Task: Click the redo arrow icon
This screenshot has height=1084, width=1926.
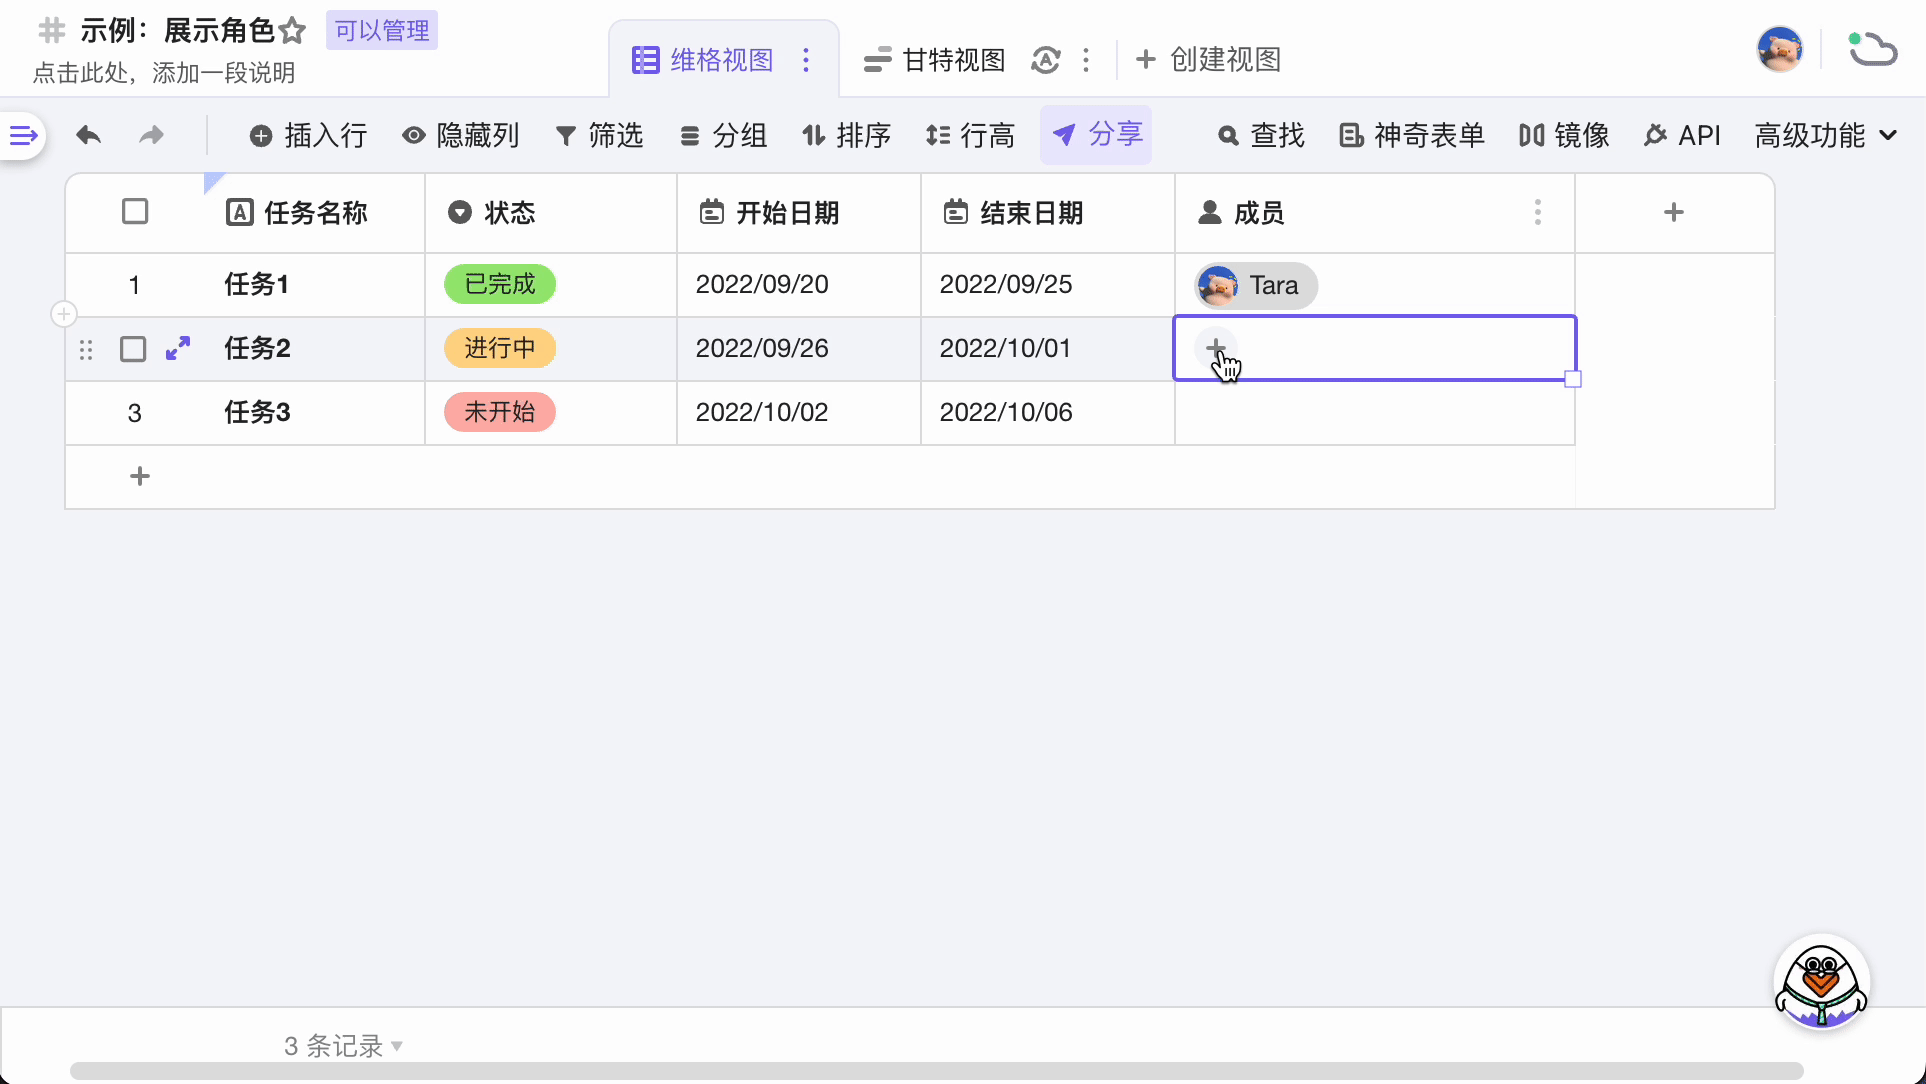Action: click(x=151, y=135)
